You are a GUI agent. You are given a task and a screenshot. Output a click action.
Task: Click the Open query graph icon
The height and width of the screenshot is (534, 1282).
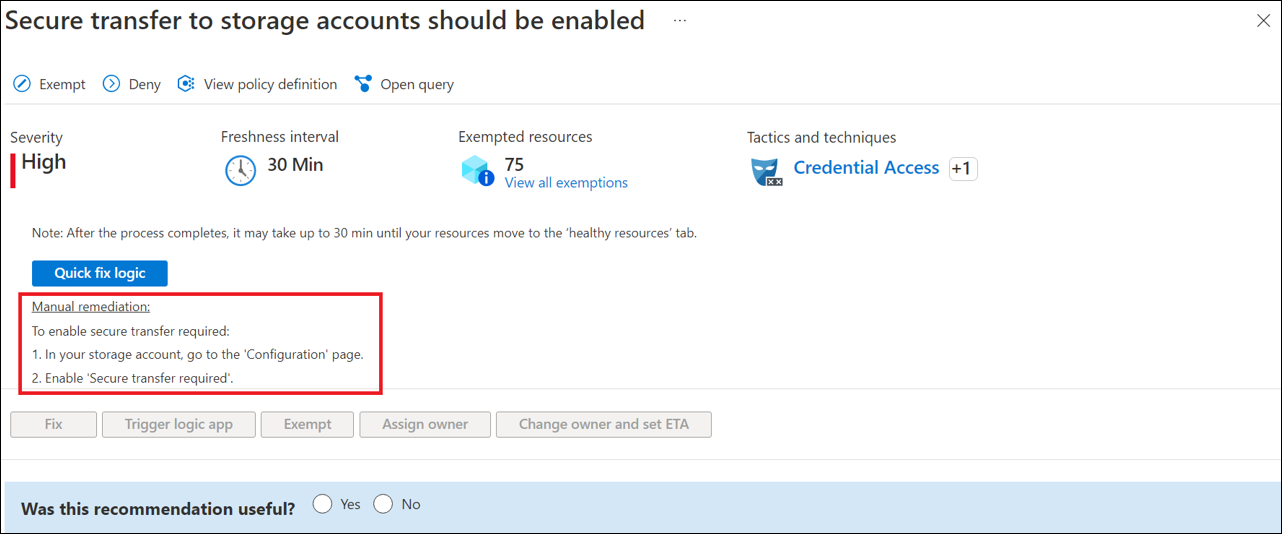363,84
